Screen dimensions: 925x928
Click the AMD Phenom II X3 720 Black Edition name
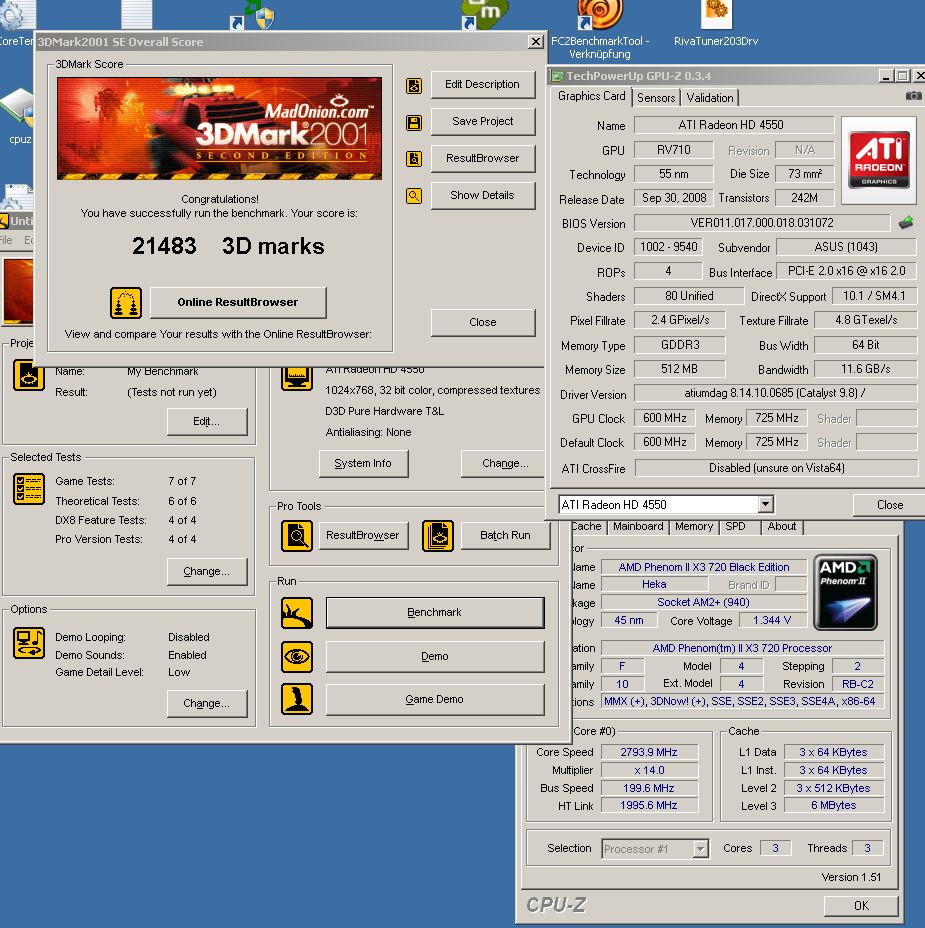pos(704,567)
